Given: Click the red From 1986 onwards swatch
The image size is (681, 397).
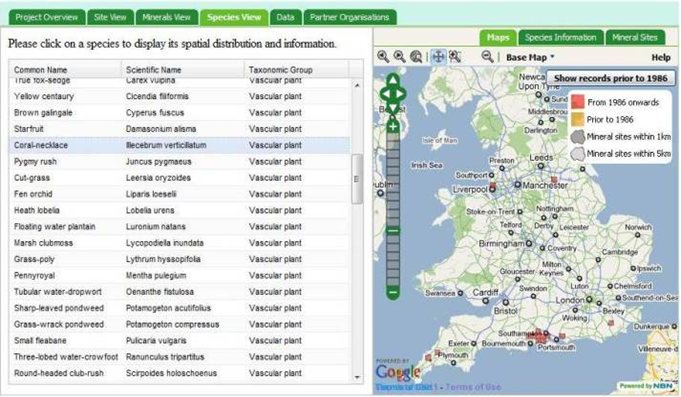Looking at the screenshot, I should (x=578, y=102).
